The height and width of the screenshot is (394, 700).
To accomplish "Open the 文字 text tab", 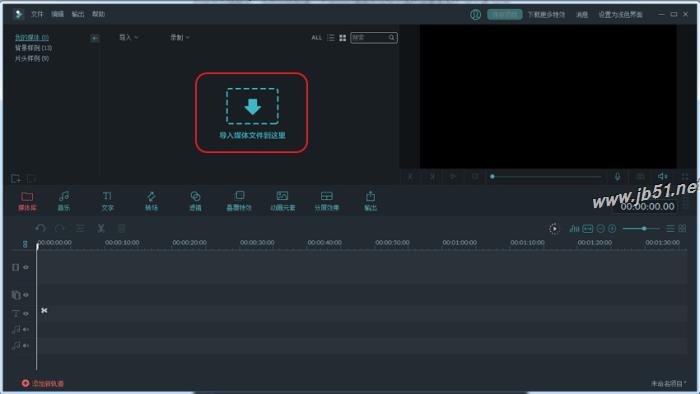I will click(x=107, y=201).
